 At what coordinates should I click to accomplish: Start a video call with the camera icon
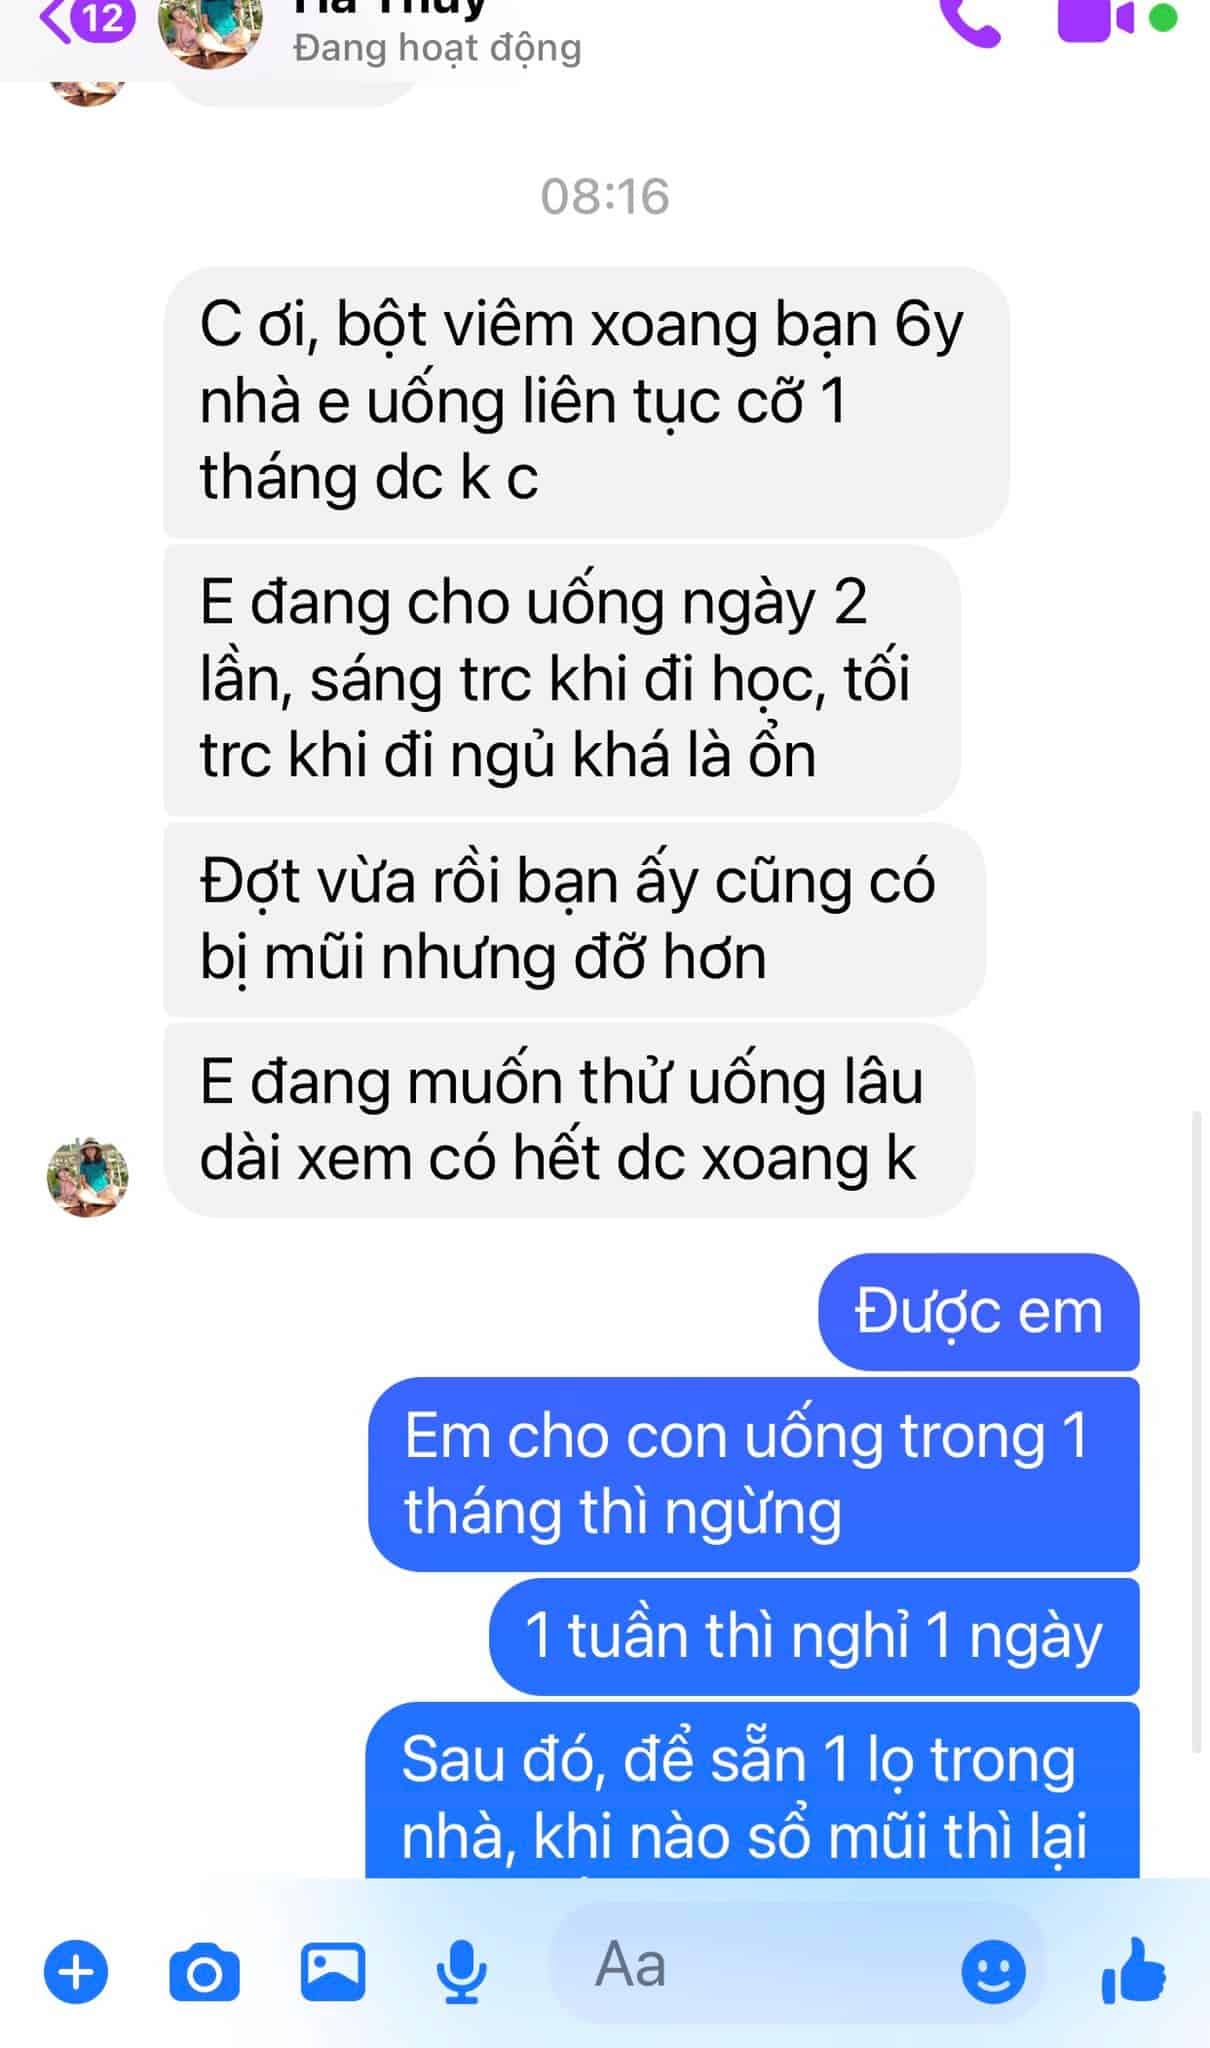pyautogui.click(x=1095, y=20)
